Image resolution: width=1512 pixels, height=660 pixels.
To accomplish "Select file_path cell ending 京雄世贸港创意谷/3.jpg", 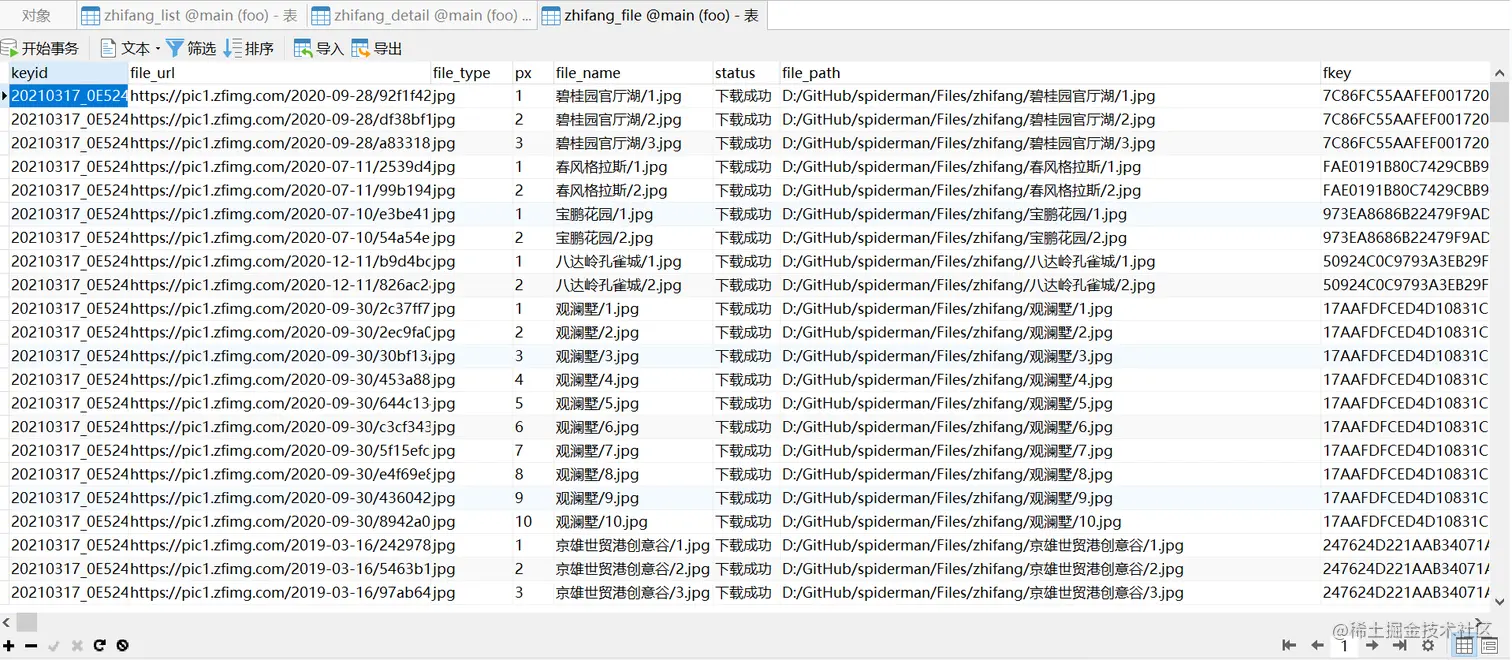I will click(x=1050, y=593).
